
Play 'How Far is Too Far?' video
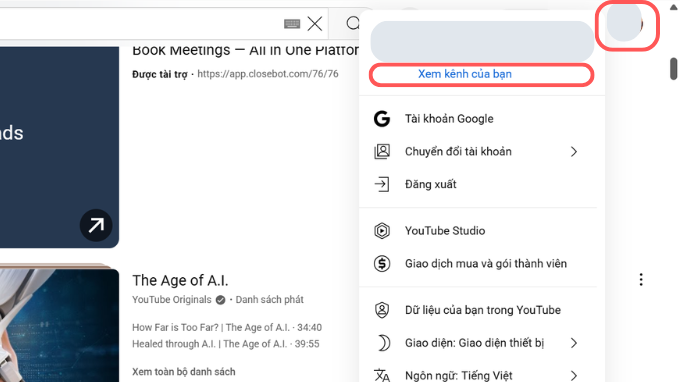[227, 327]
